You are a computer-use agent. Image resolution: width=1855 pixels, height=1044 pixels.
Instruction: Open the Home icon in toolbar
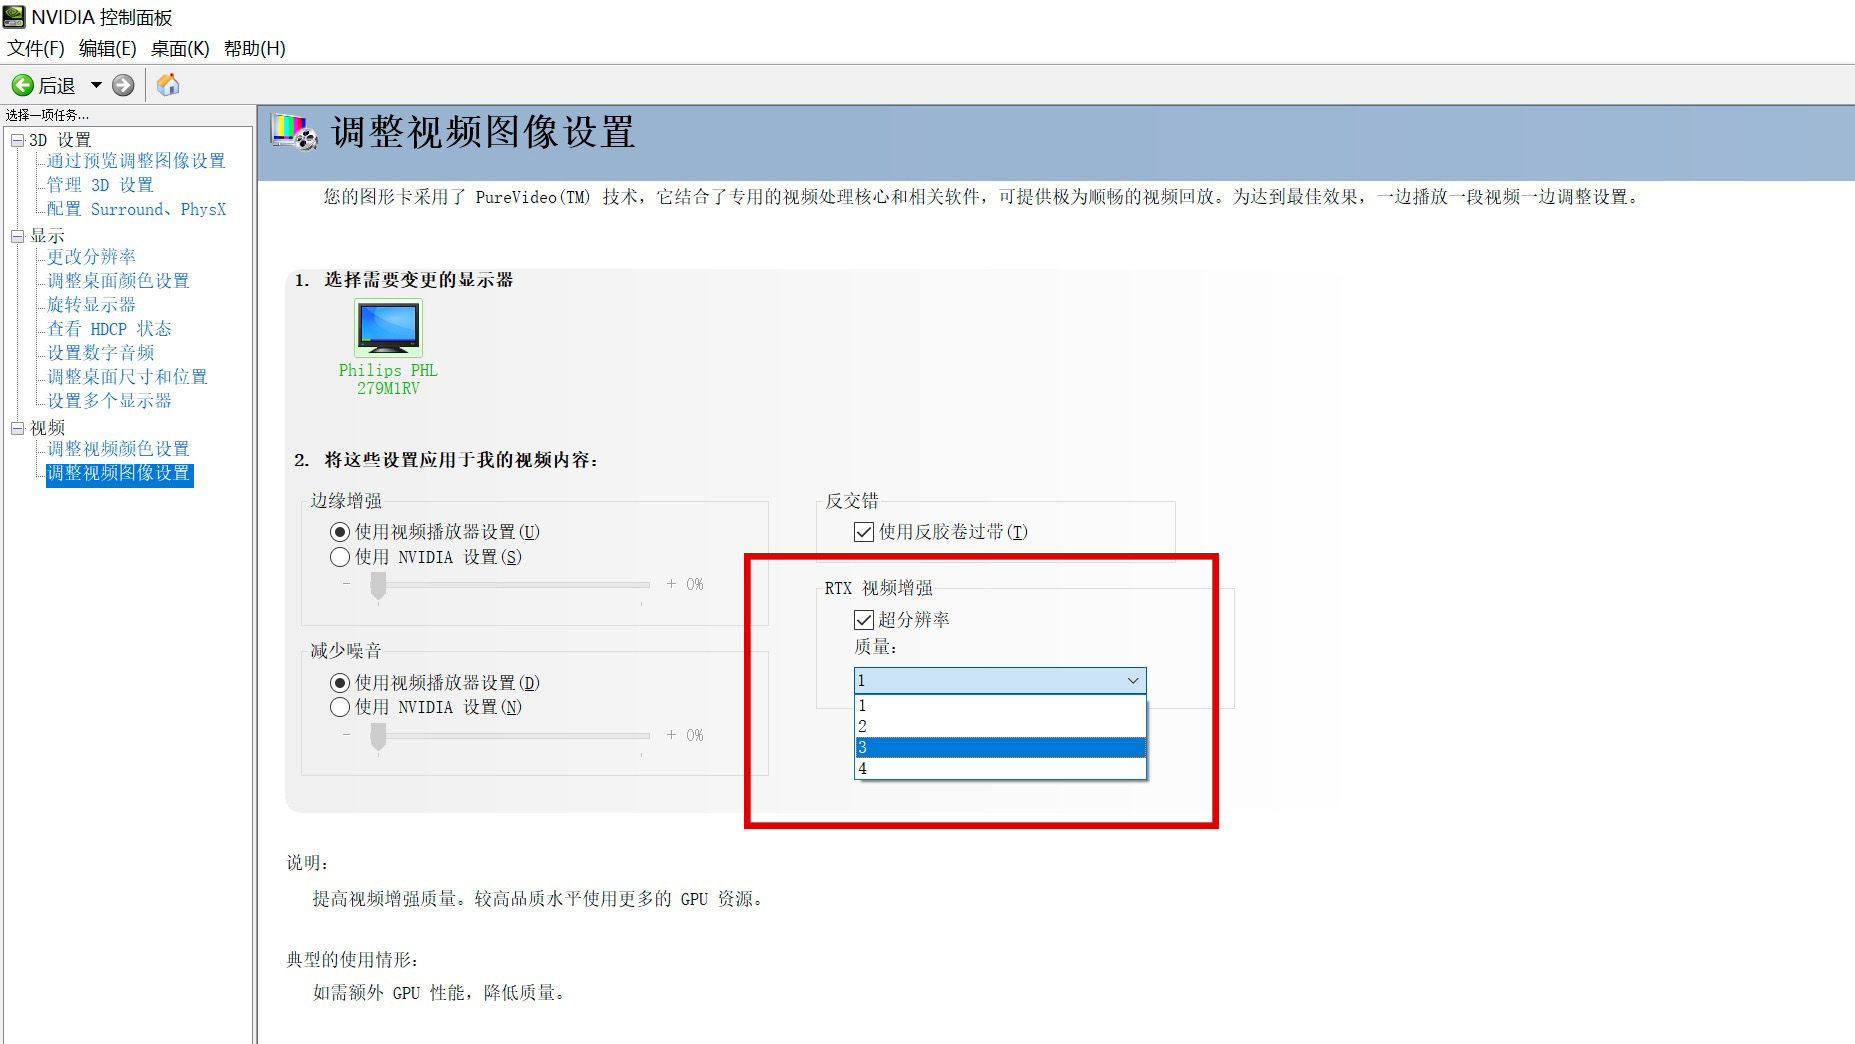pyautogui.click(x=168, y=85)
